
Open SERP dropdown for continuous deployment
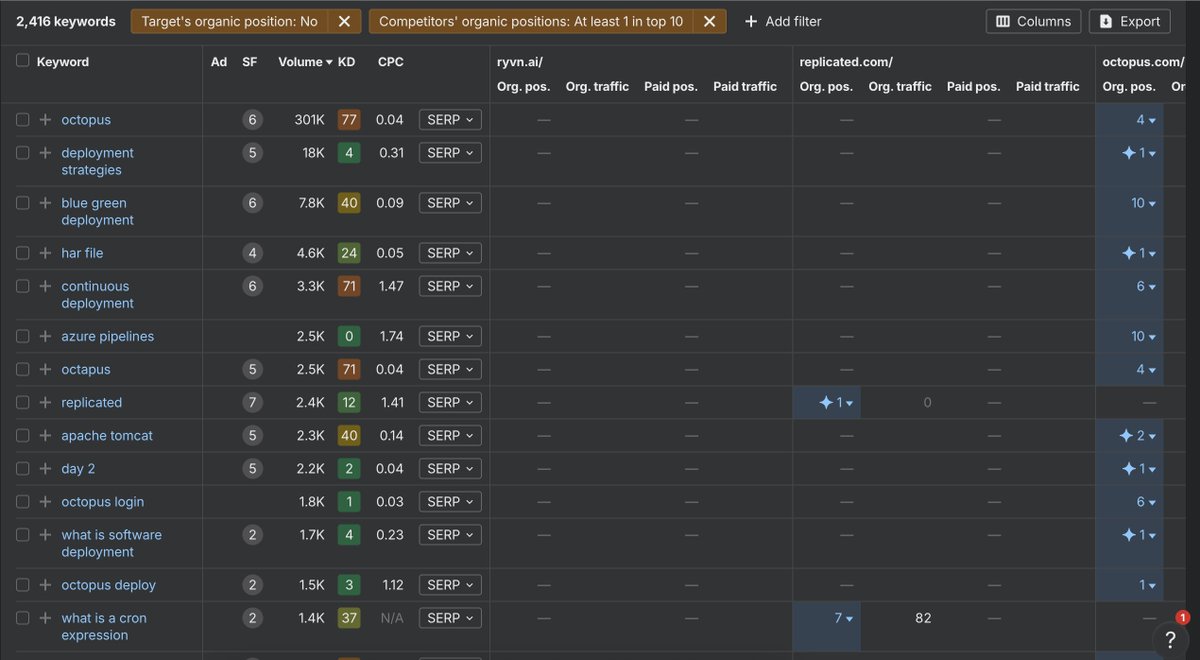[450, 286]
